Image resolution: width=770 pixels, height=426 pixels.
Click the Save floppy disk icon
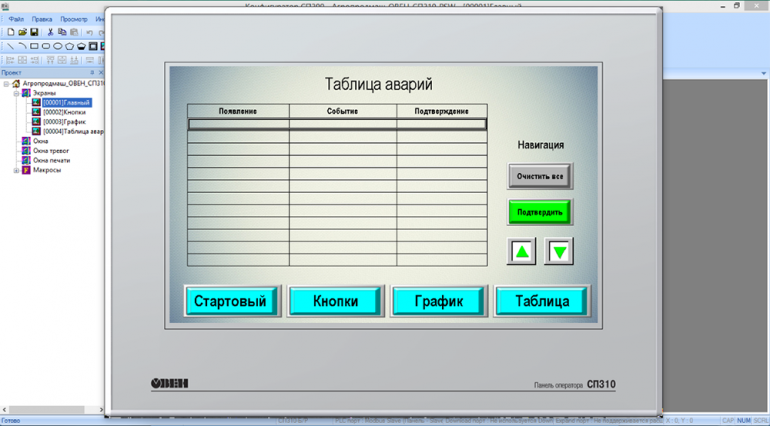[x=34, y=32]
